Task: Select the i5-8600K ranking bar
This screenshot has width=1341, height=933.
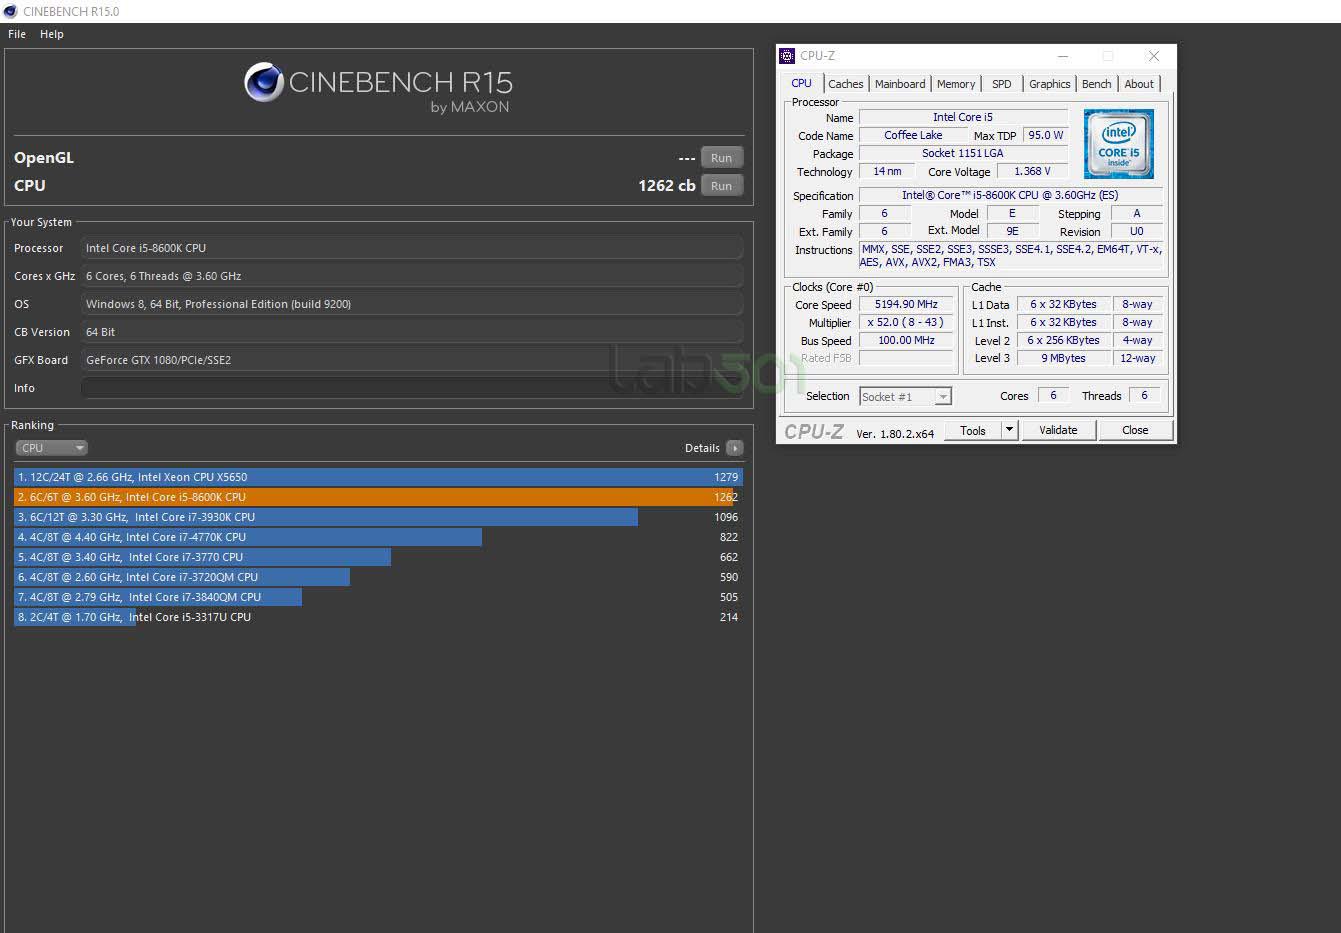Action: pyautogui.click(x=378, y=497)
